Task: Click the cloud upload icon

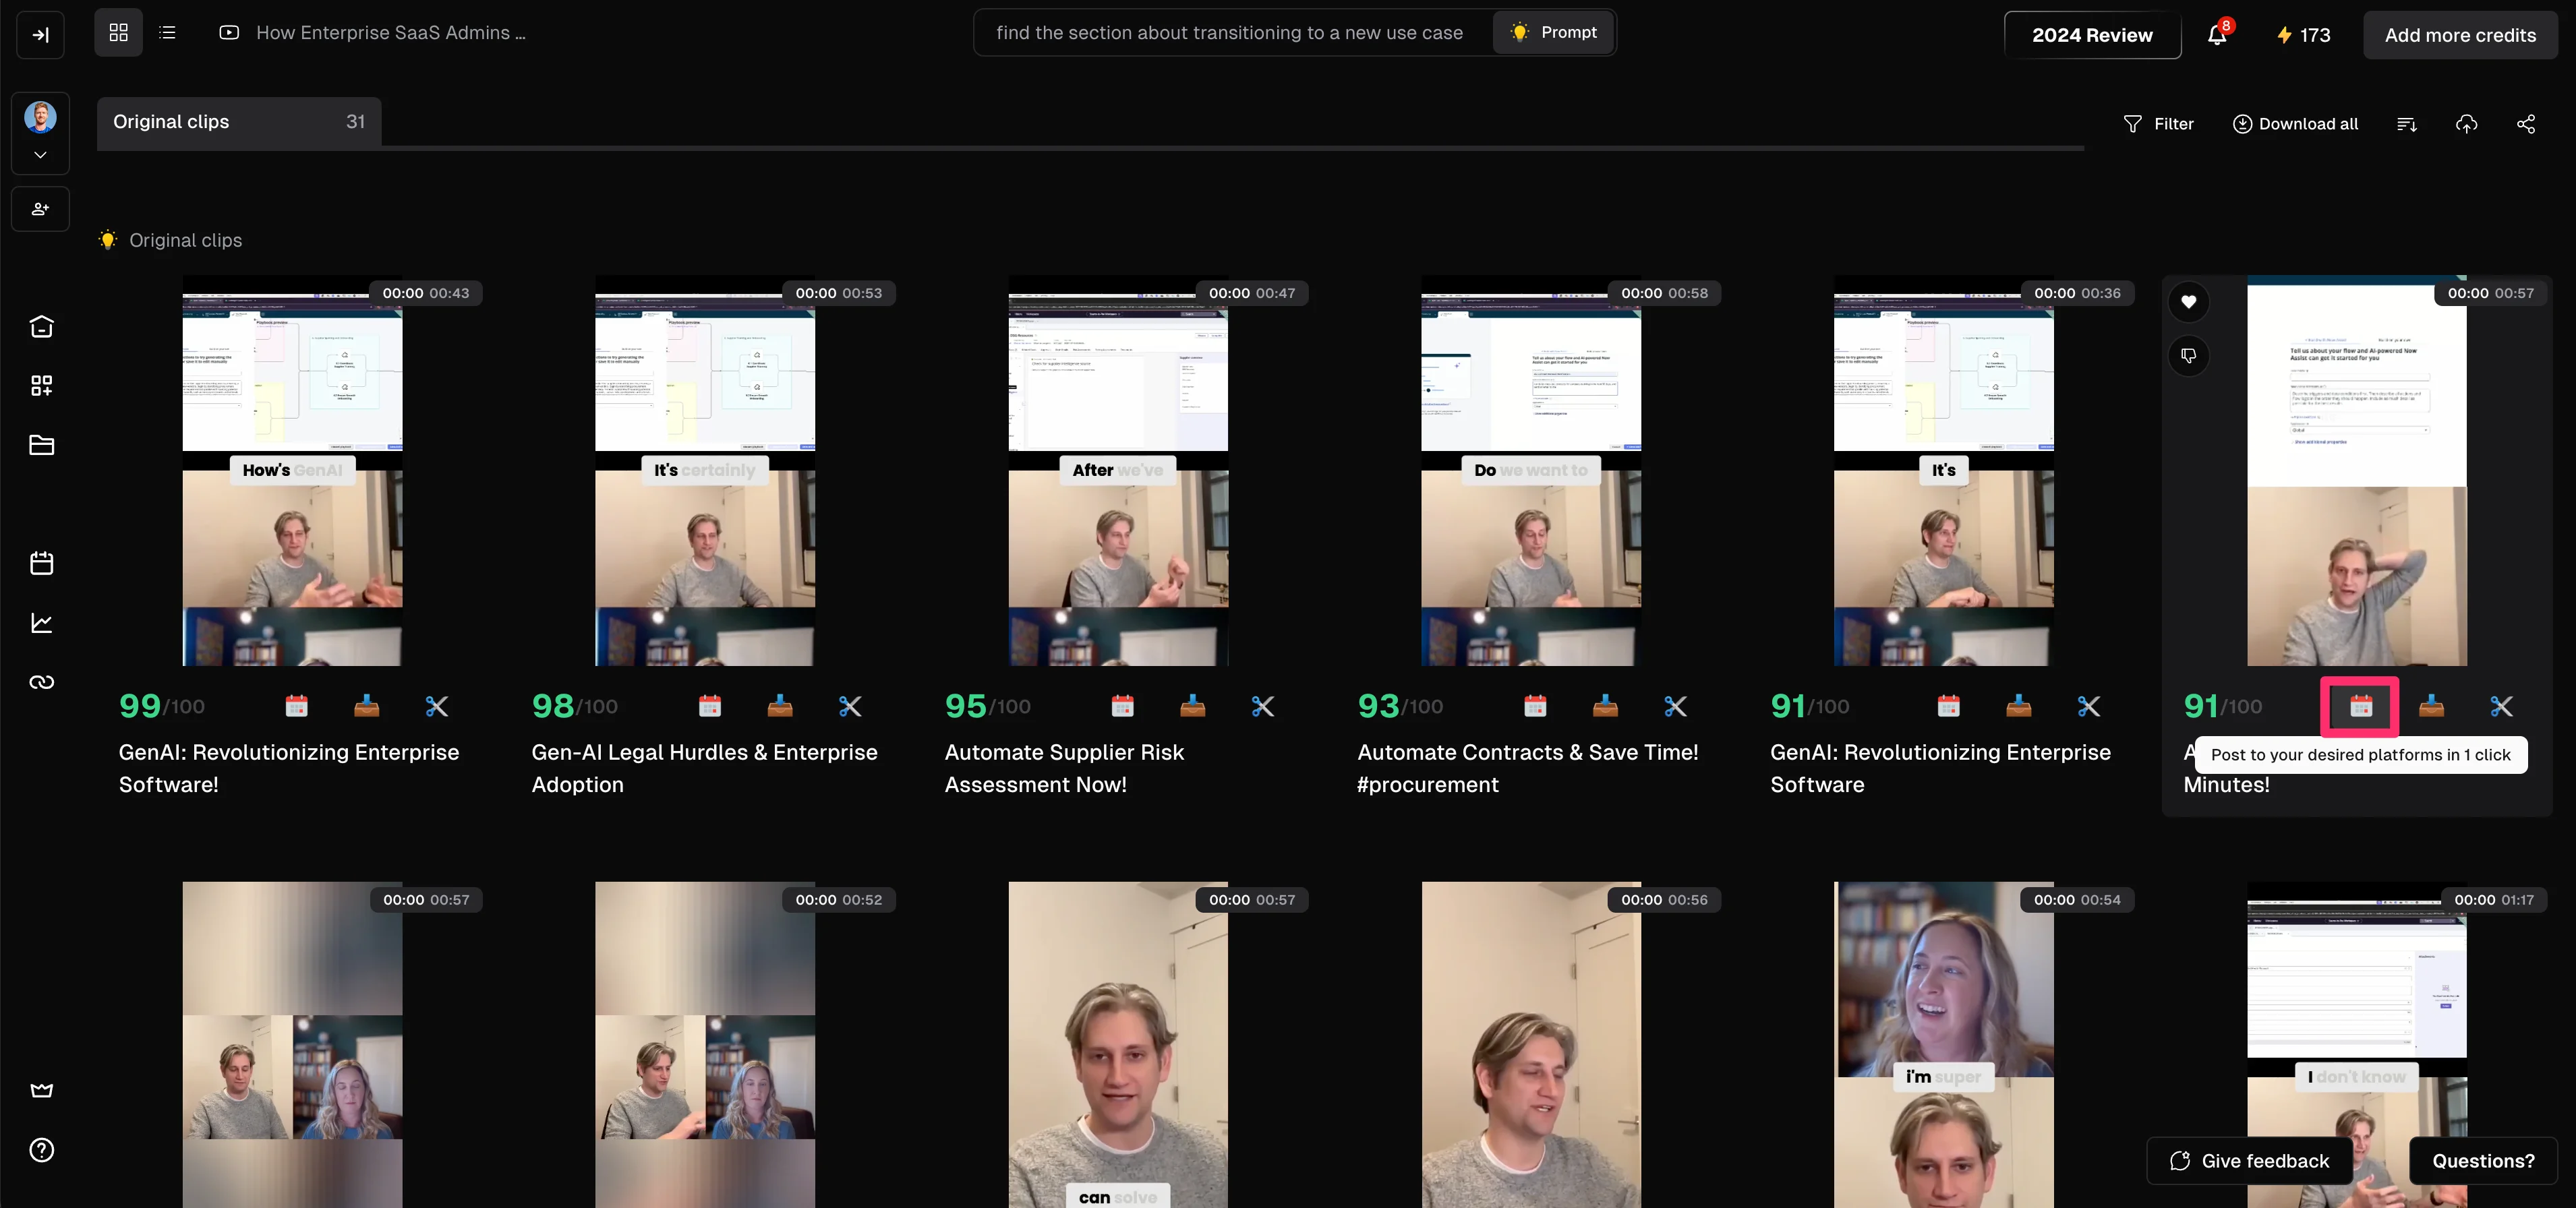Action: pyautogui.click(x=2466, y=124)
